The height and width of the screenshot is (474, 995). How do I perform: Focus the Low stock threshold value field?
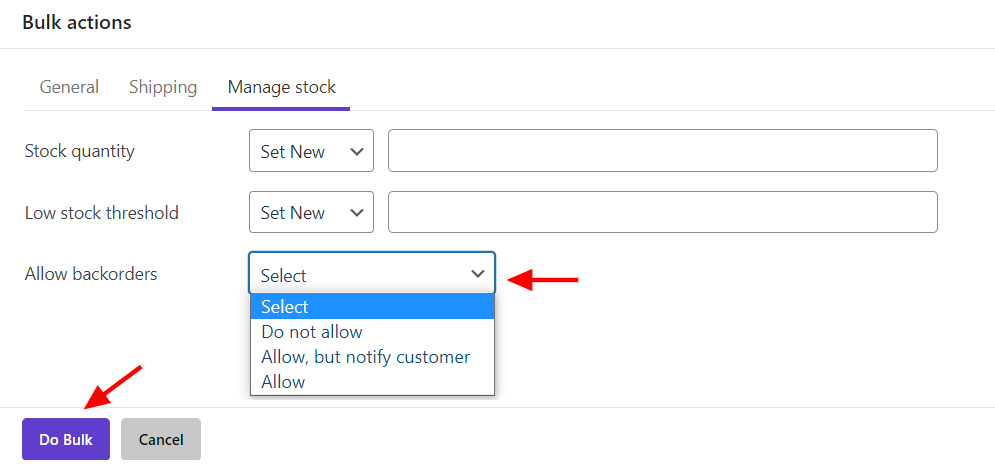click(662, 212)
